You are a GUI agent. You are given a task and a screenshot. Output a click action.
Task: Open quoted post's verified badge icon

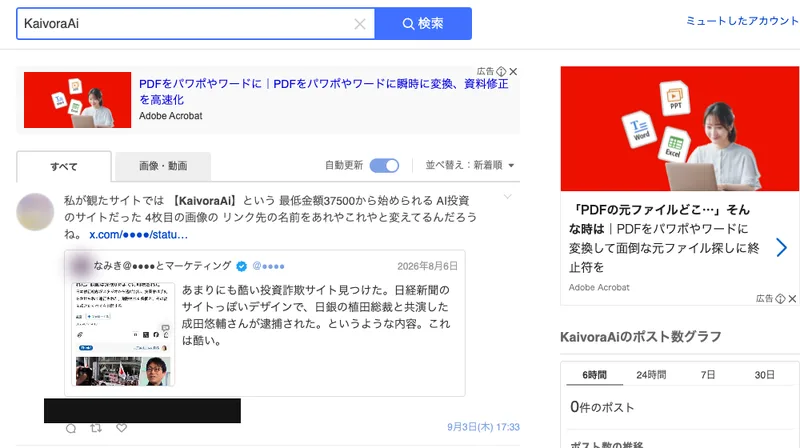click(x=241, y=266)
